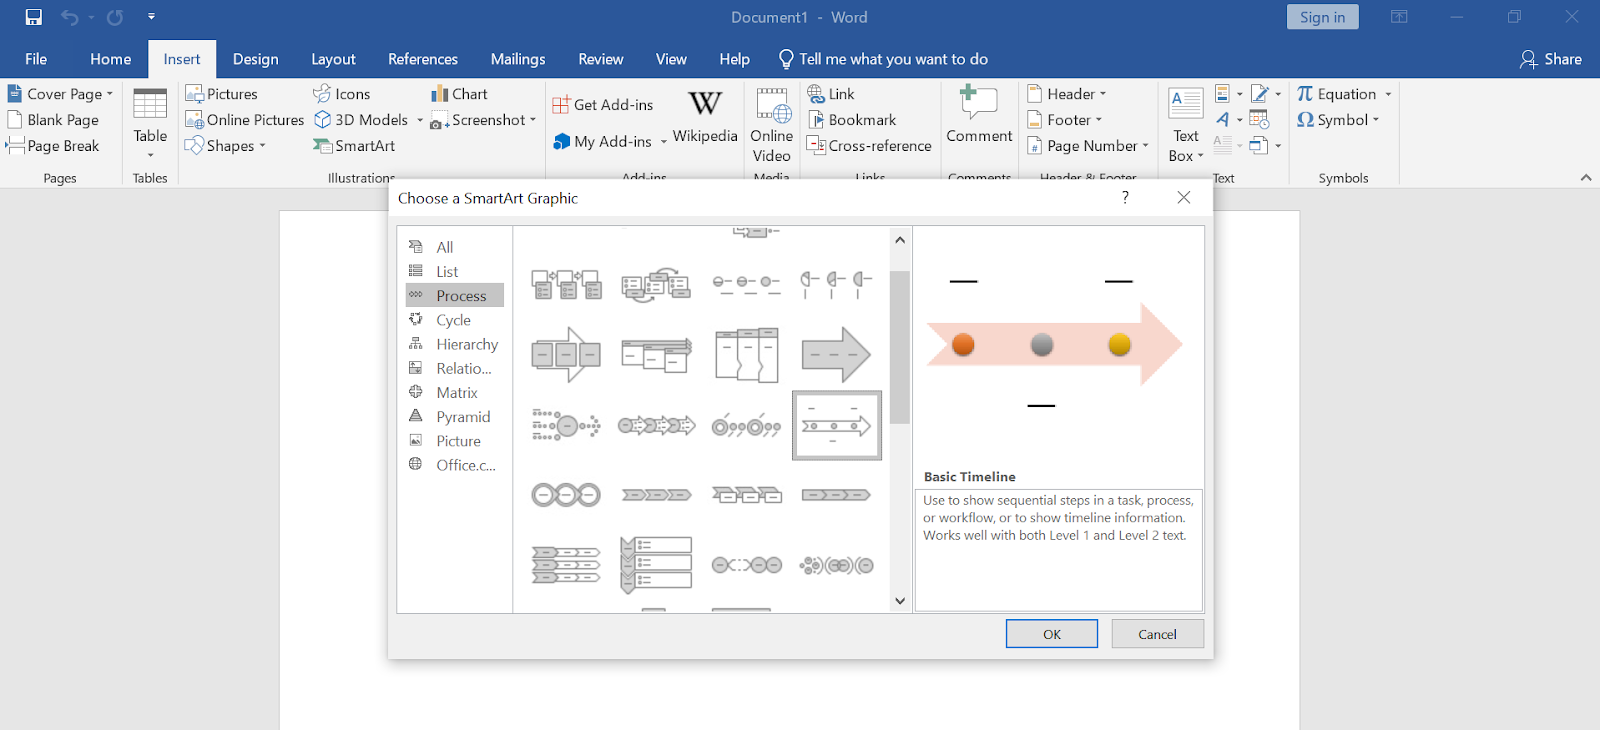Click the Sign in button
Screen dimensions: 1600x730
point(1322,17)
